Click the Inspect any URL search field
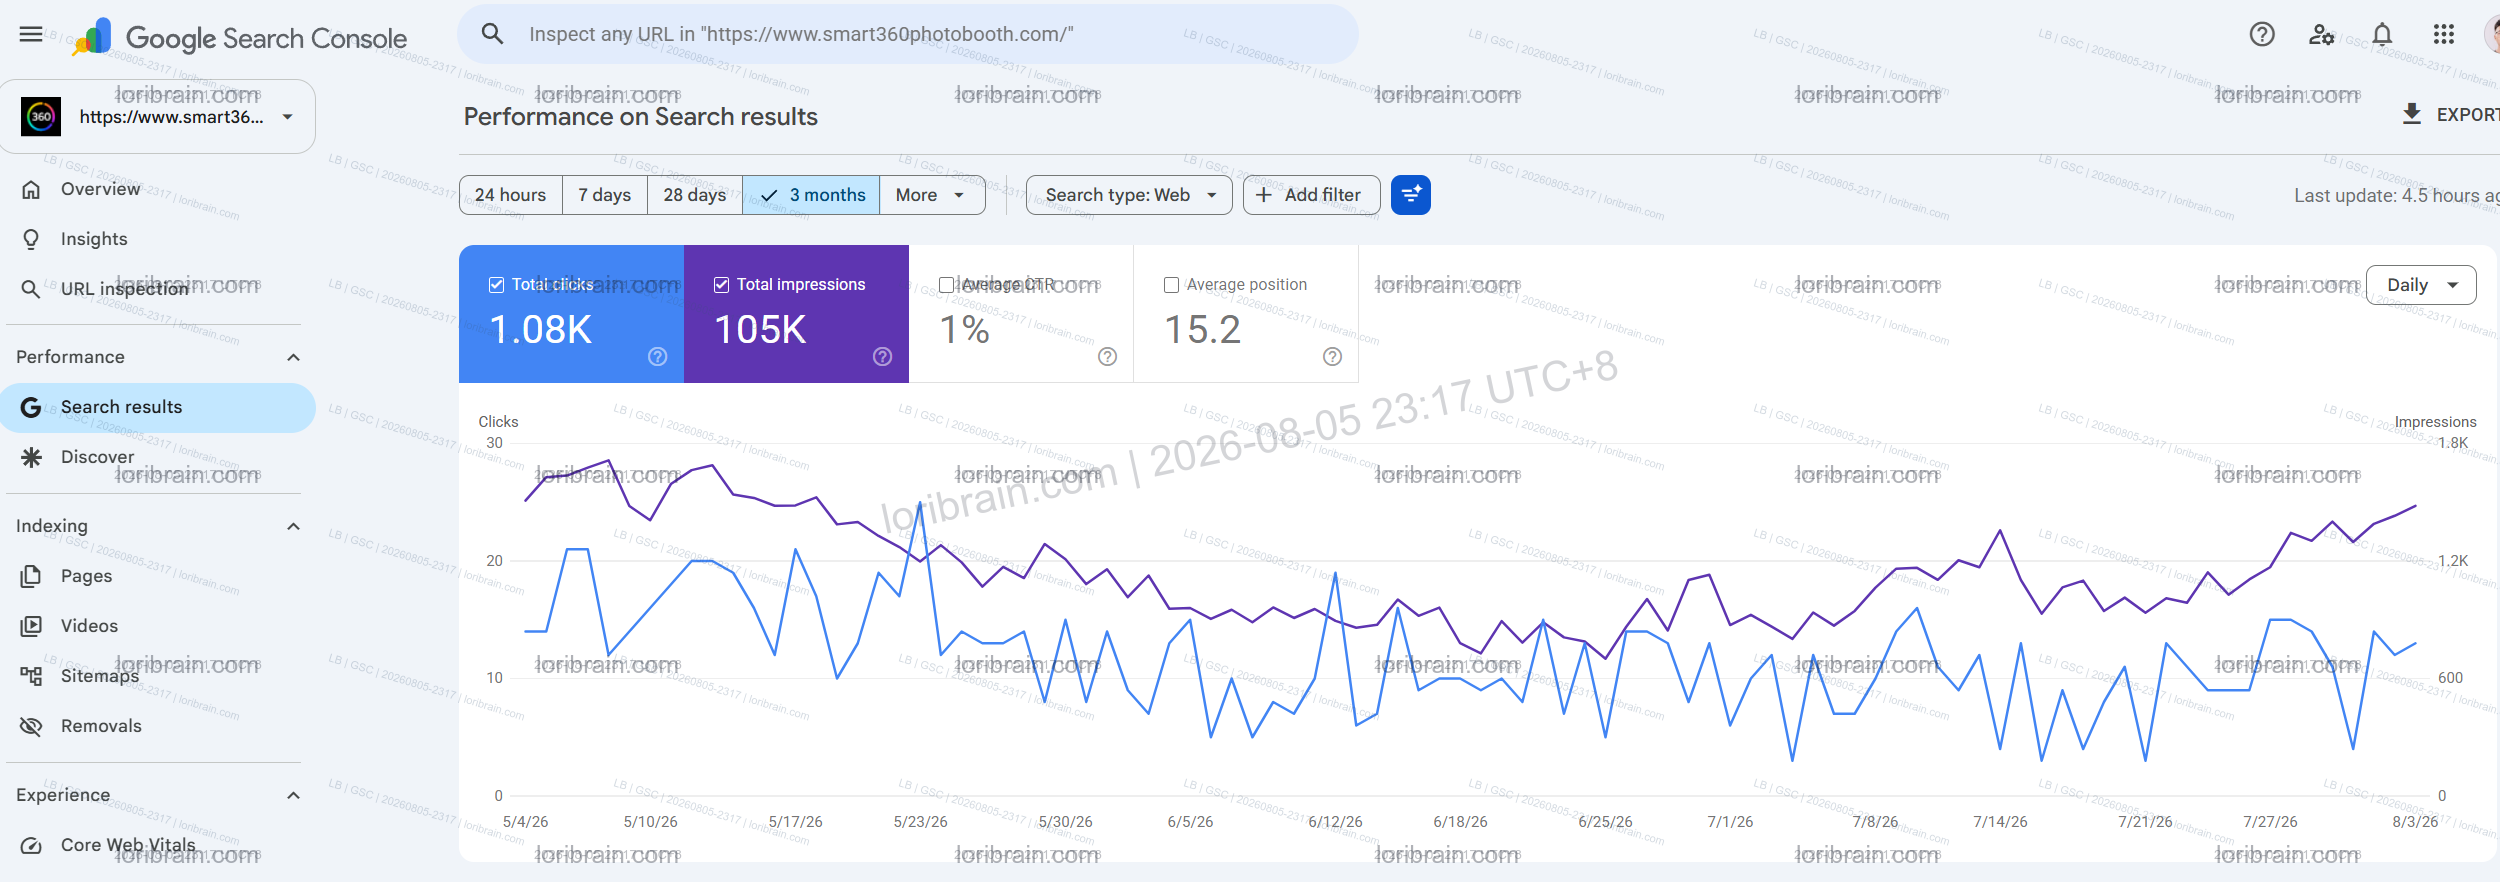Screen dimensions: 2500x882 click(908, 34)
